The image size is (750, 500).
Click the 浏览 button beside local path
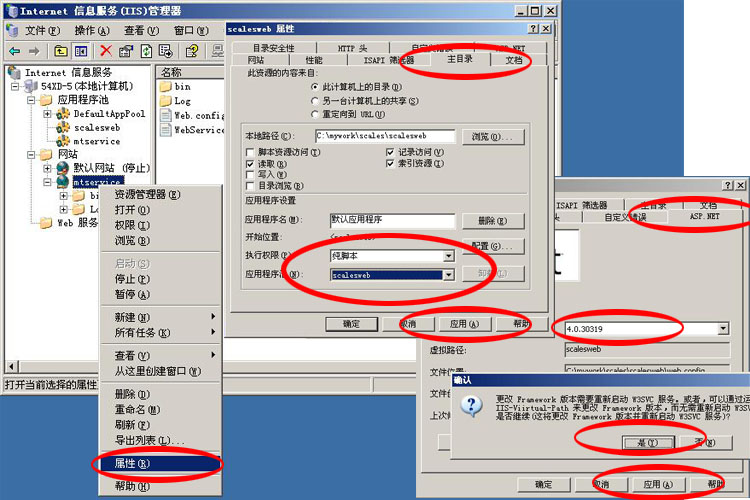[x=493, y=137]
